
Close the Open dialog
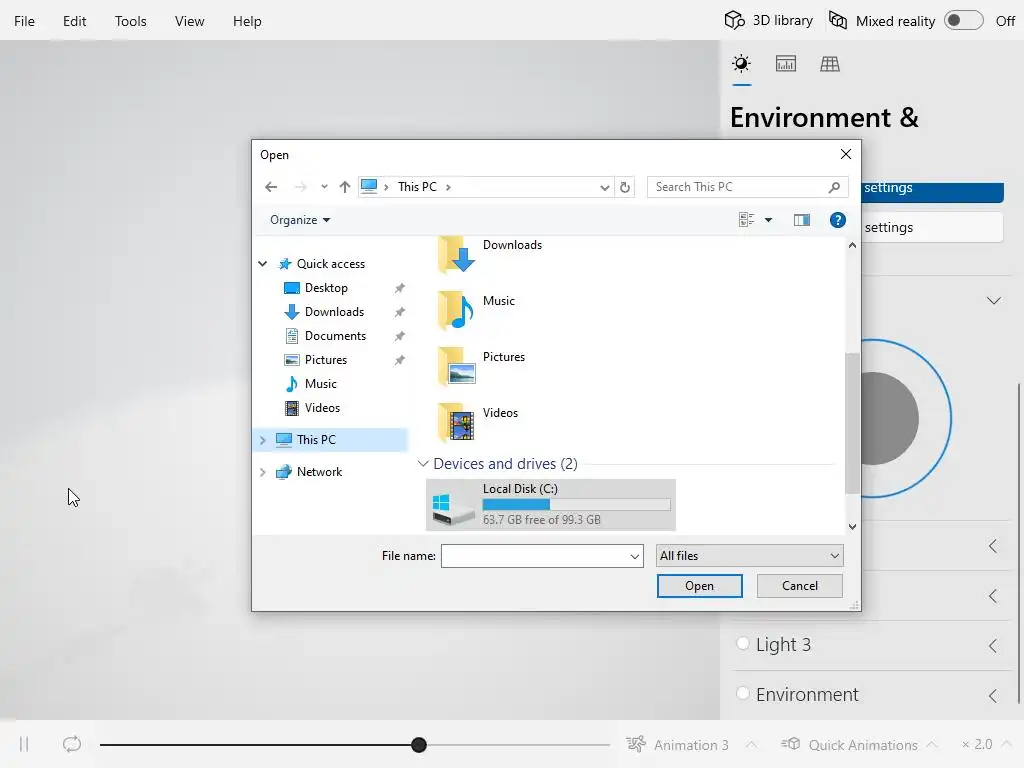click(x=846, y=154)
